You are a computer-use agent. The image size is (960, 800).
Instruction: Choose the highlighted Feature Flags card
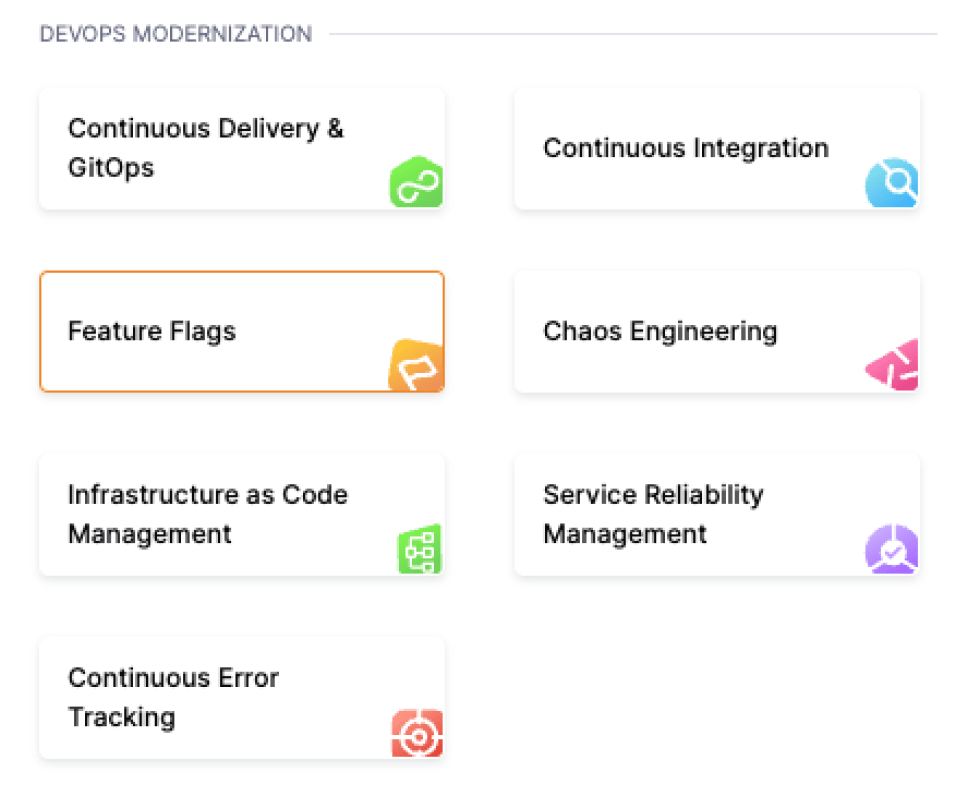242,332
